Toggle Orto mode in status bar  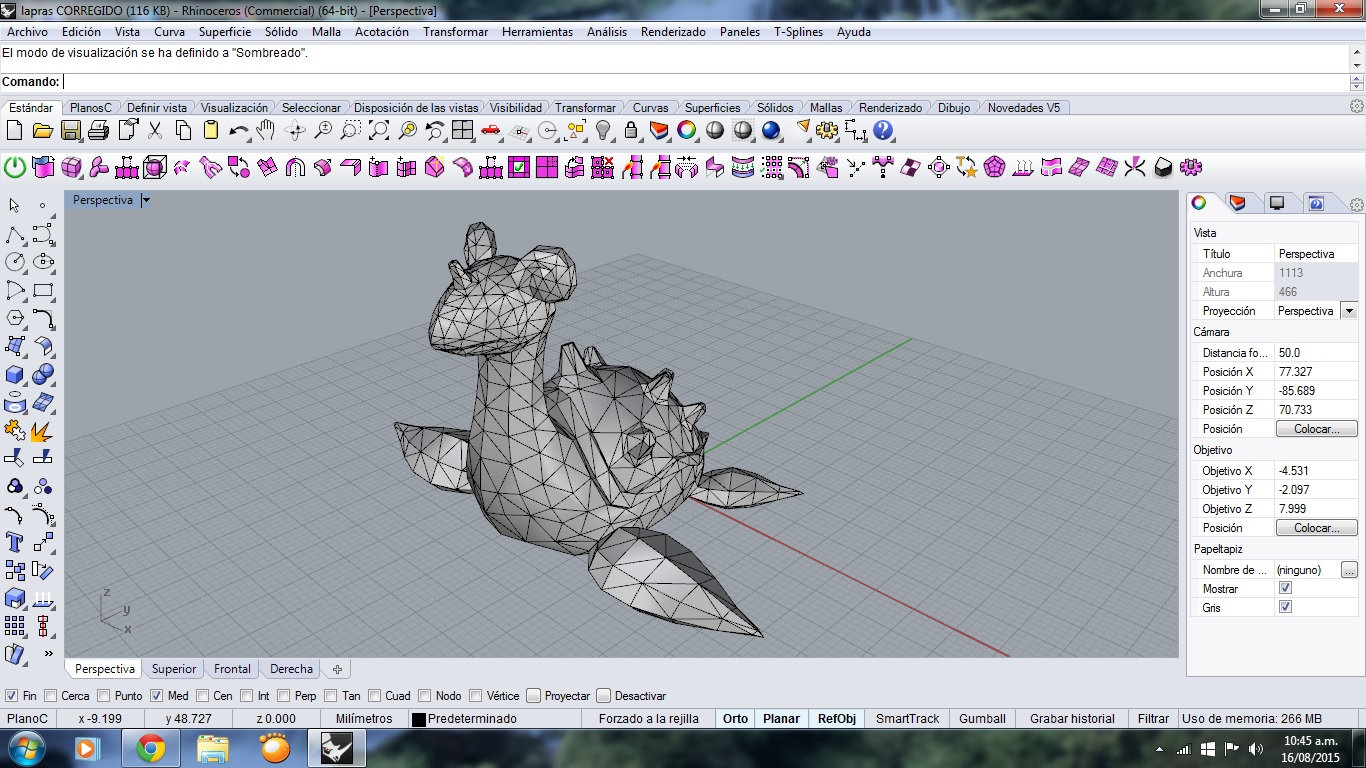pyautogui.click(x=735, y=719)
